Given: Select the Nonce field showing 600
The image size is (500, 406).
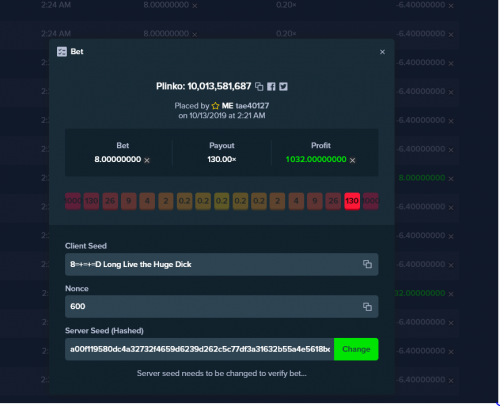Looking at the screenshot, I should pos(222,306).
